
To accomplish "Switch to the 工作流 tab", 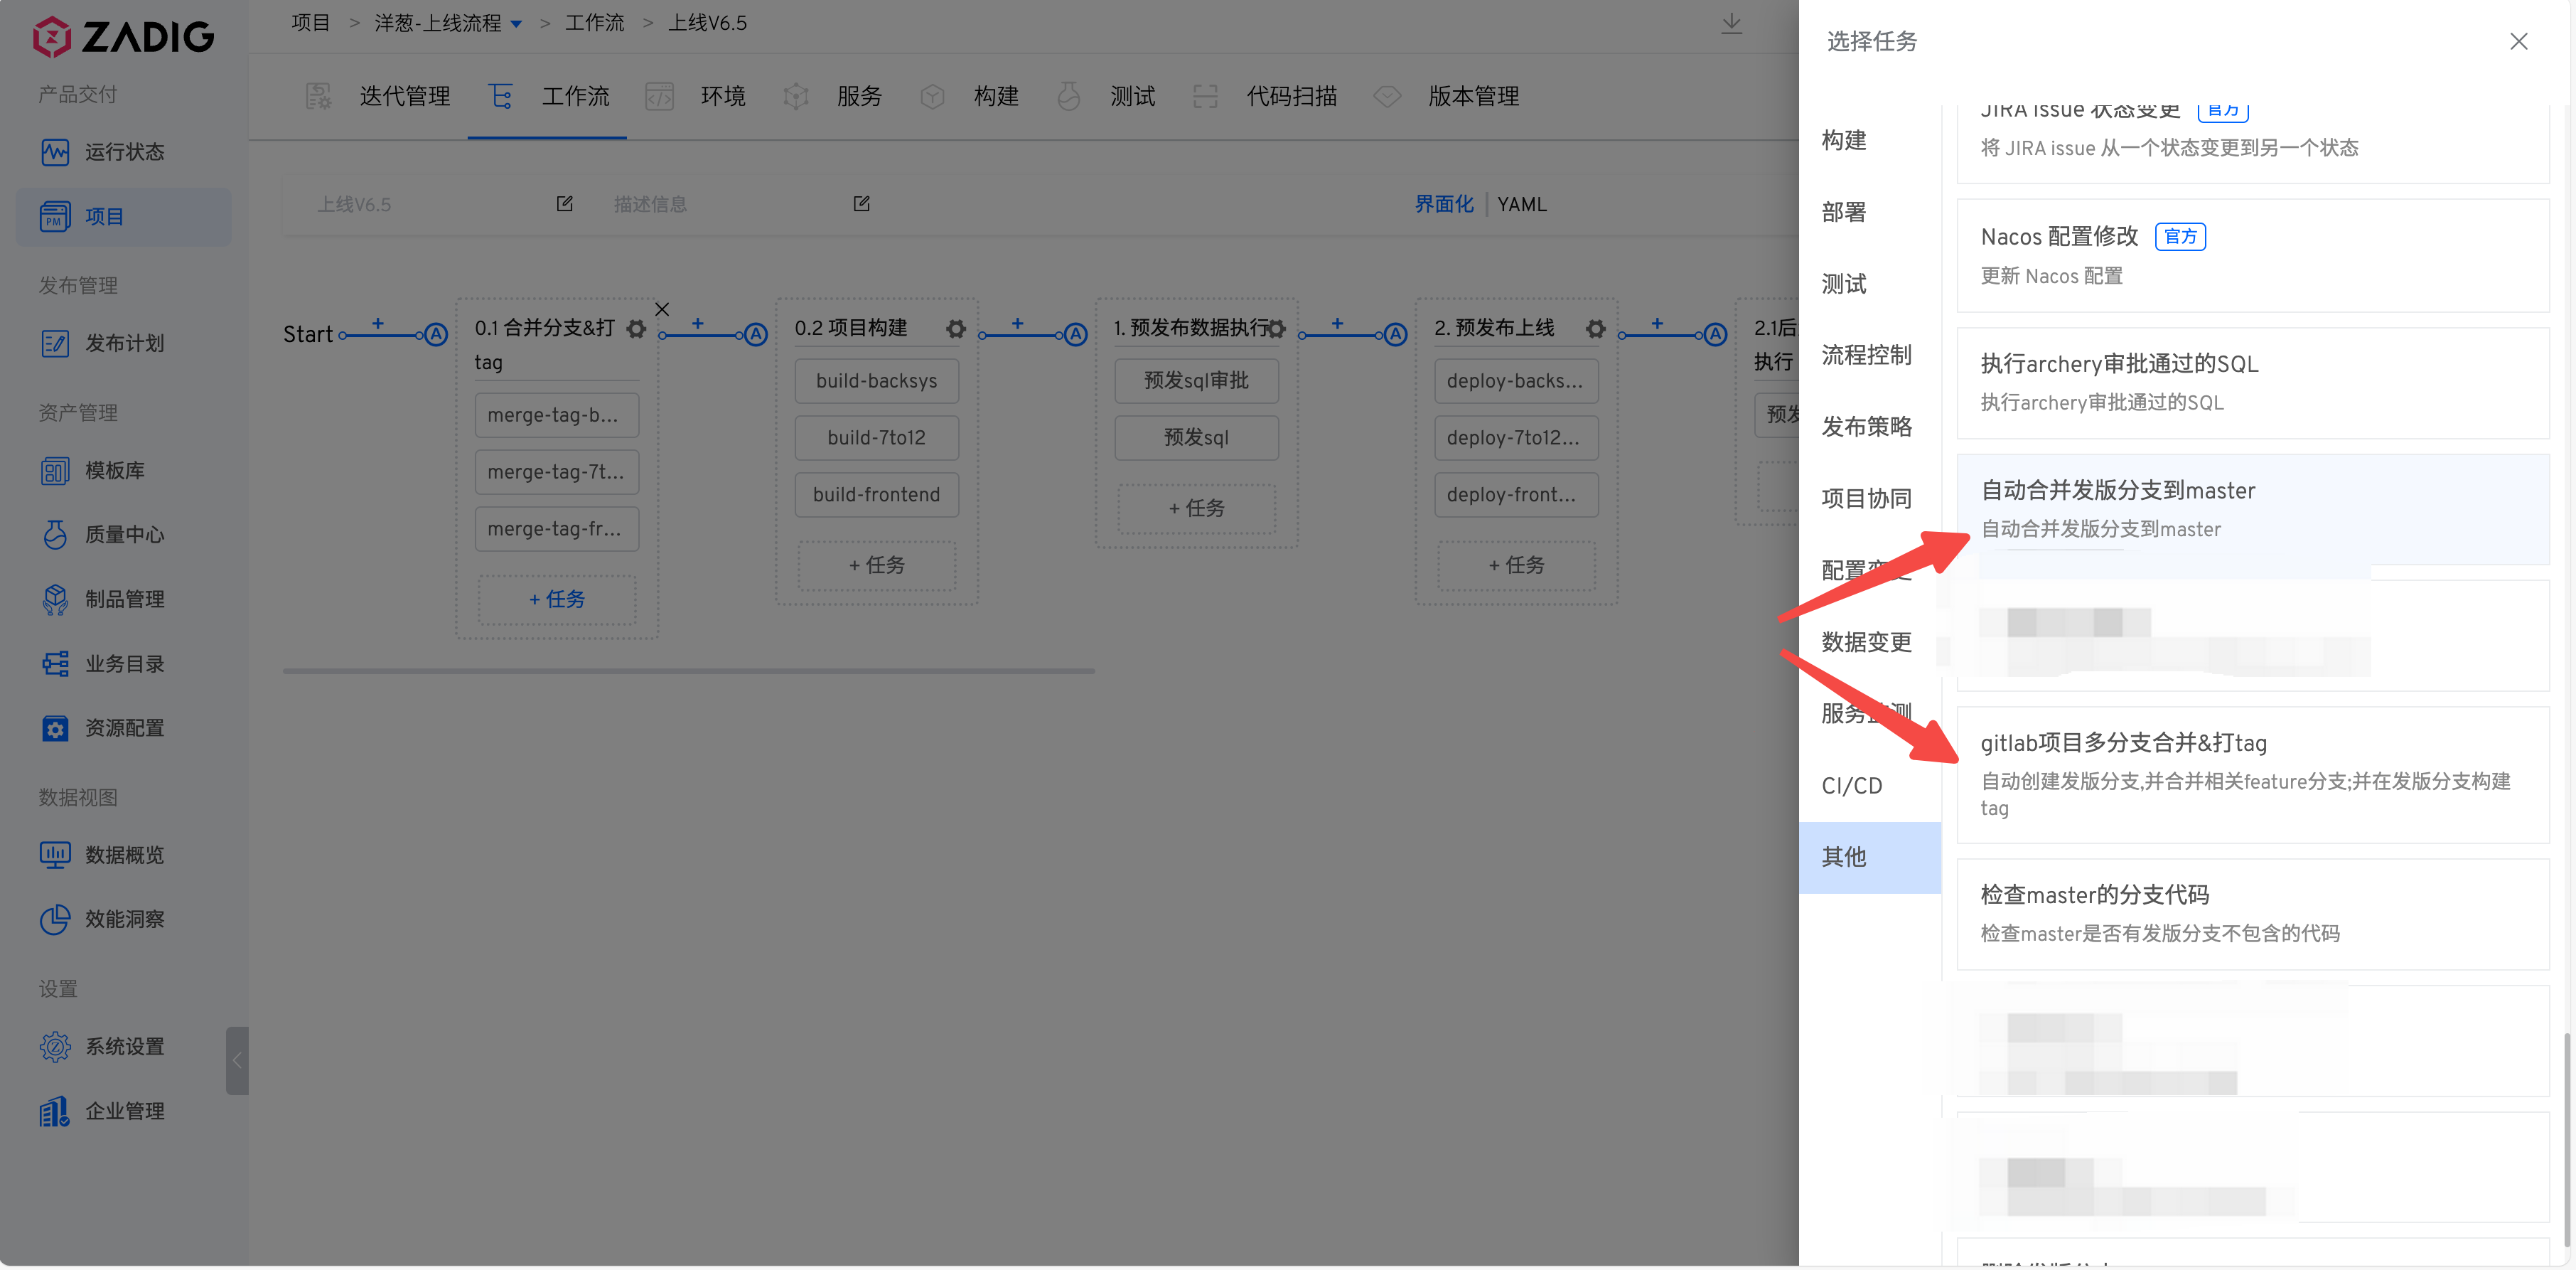I will point(548,96).
